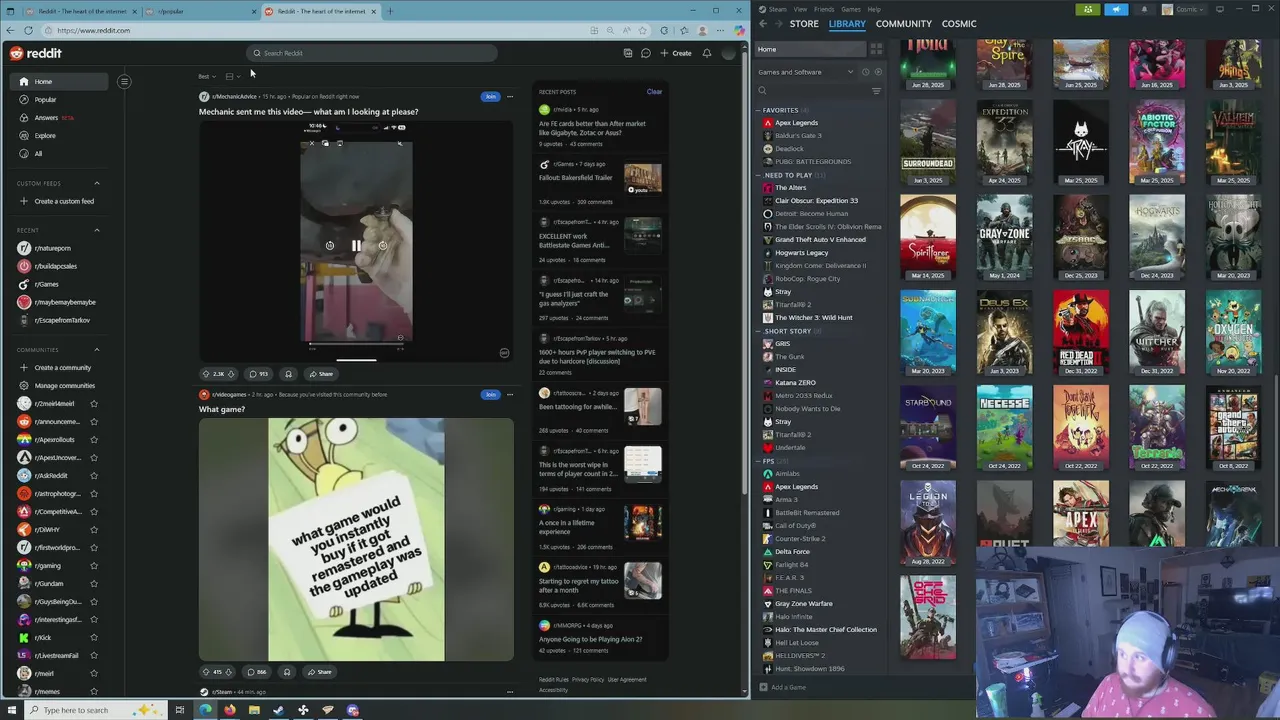
Task: Open Steam friends green button
Action: [1088, 10]
